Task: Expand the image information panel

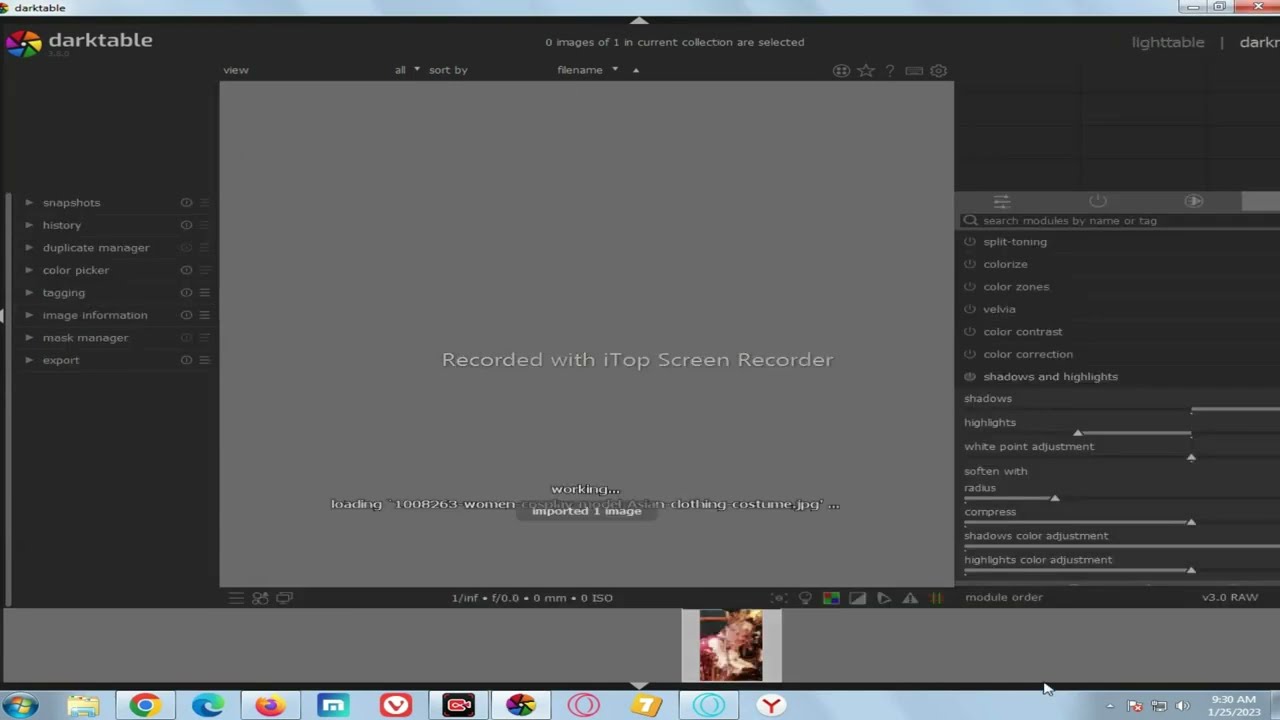Action: tap(28, 315)
